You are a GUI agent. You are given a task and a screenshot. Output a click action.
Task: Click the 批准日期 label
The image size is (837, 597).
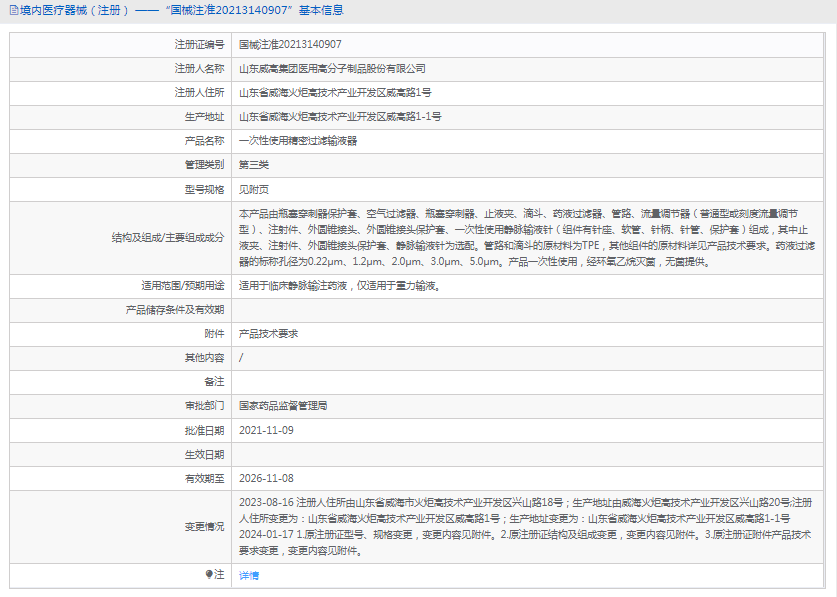pyautogui.click(x=204, y=430)
